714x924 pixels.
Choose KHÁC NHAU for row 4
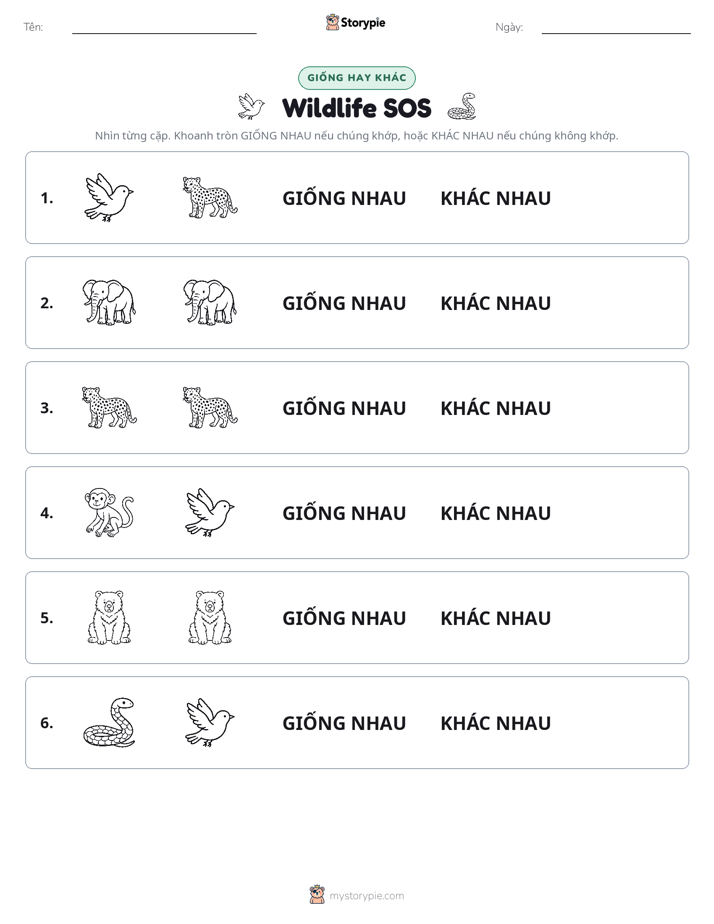495,513
